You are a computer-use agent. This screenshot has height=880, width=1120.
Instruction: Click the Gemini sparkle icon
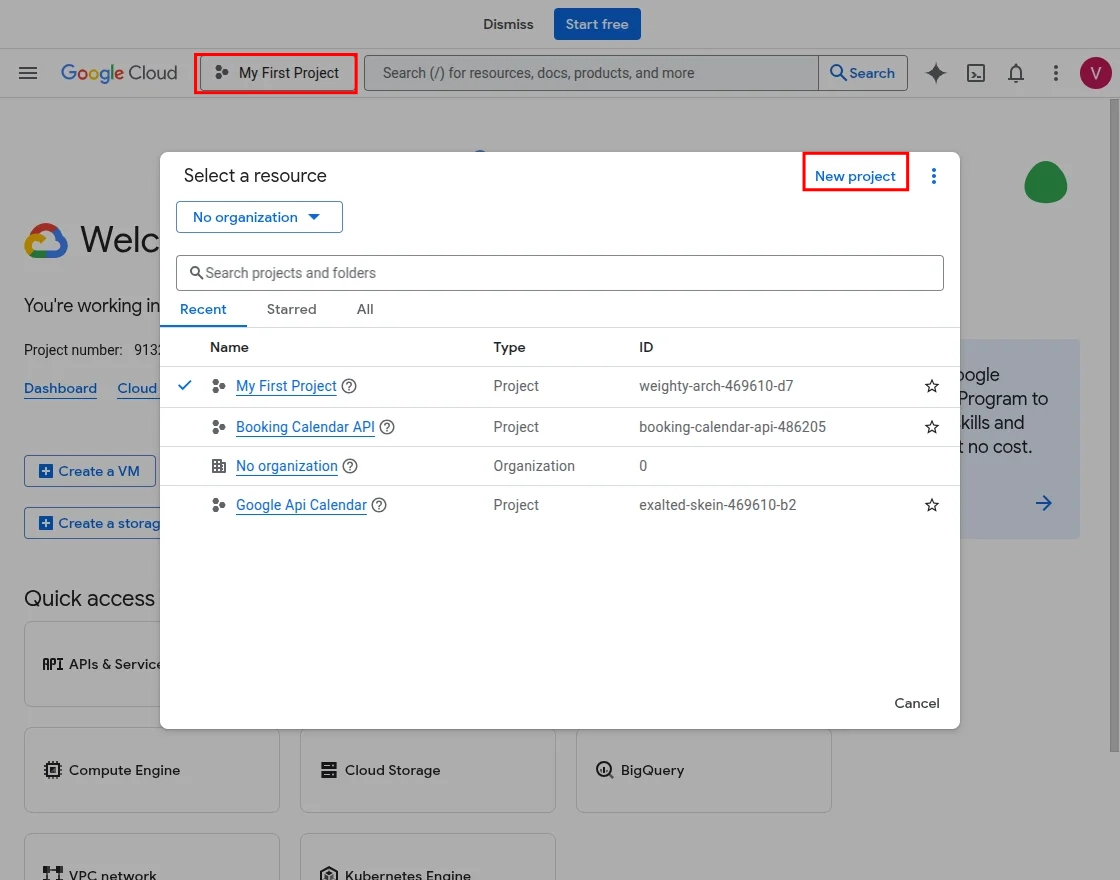tap(935, 73)
